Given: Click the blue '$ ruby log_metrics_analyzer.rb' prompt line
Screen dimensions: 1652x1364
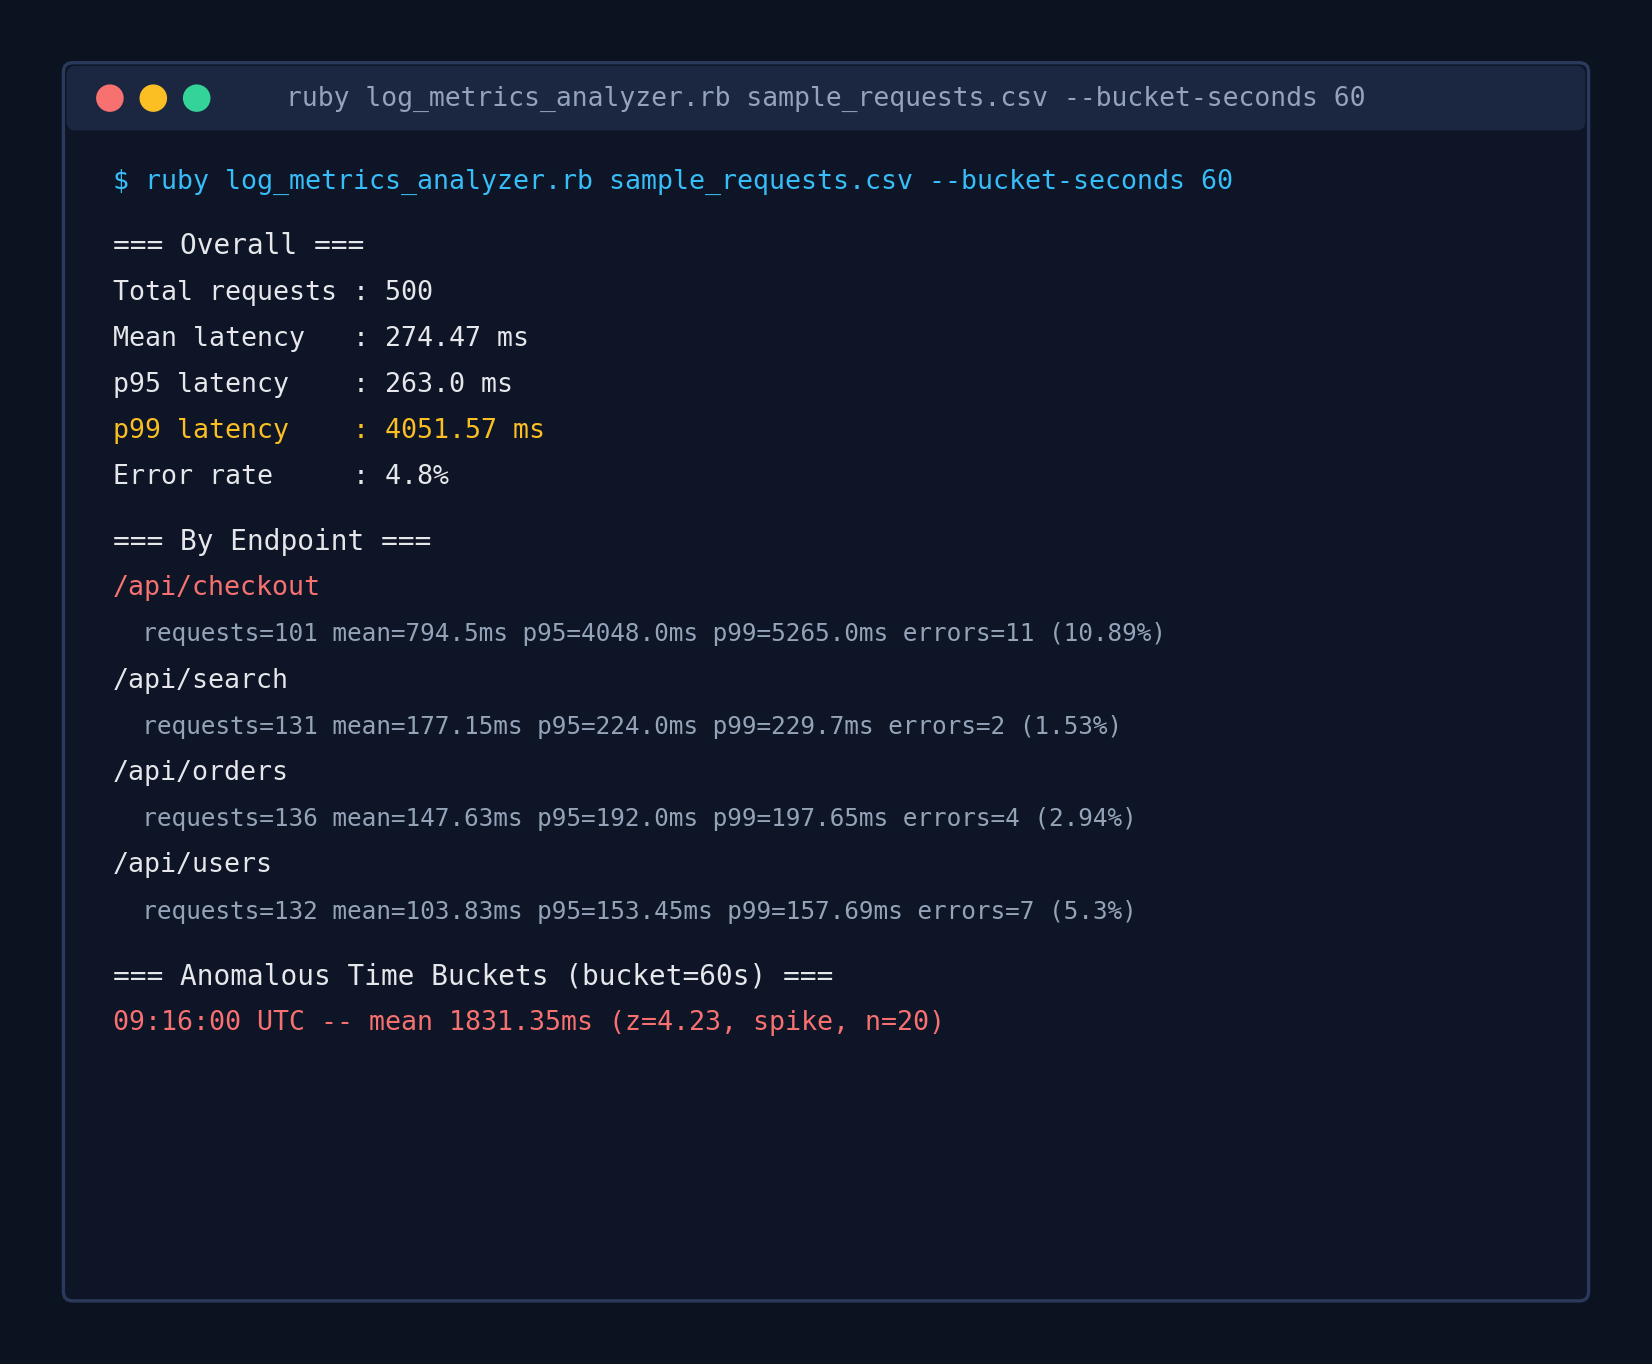Looking at the screenshot, I should 673,181.
